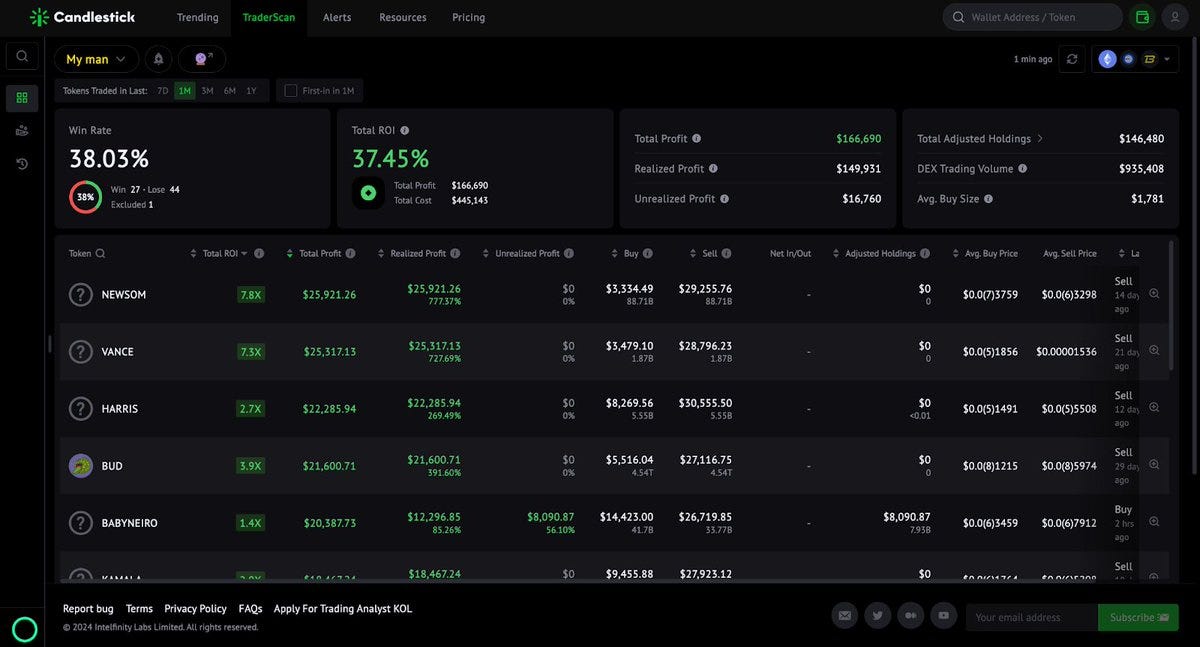The width and height of the screenshot is (1200, 647).
Task: Open the sidebar search icon
Action: [x=22, y=56]
